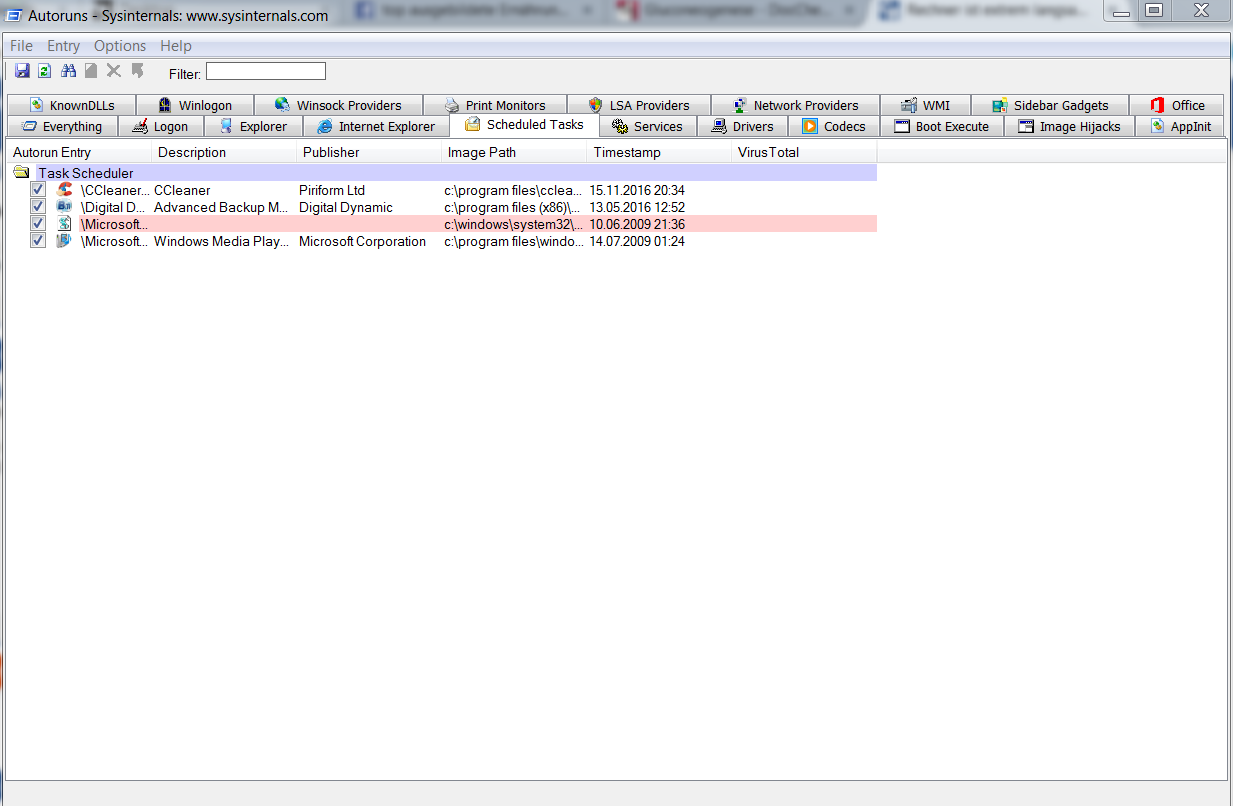Select the \Digital D... autorun entry
This screenshot has width=1233, height=806.
(114, 207)
